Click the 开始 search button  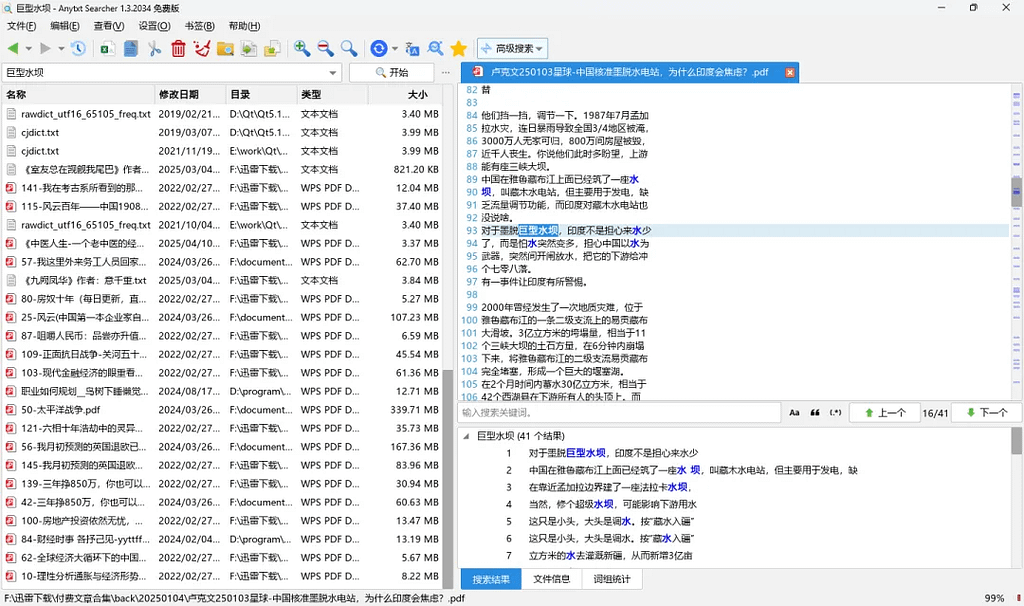pos(391,73)
